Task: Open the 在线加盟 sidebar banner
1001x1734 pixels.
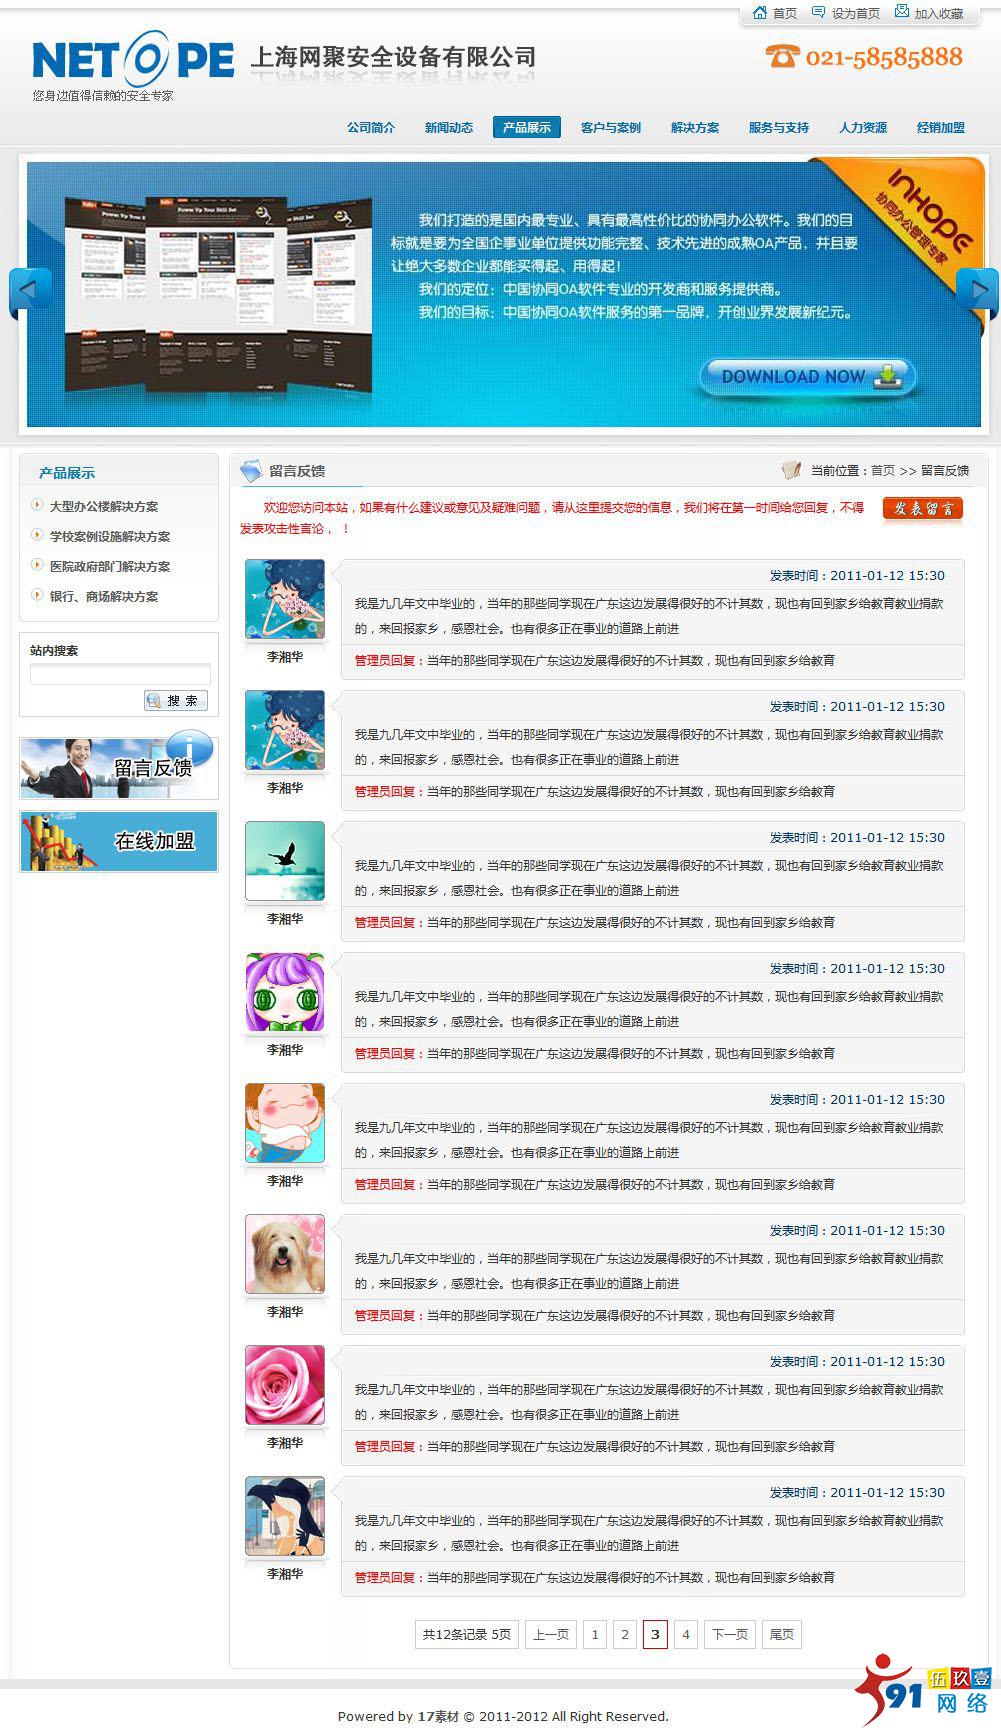Action: click(x=119, y=841)
